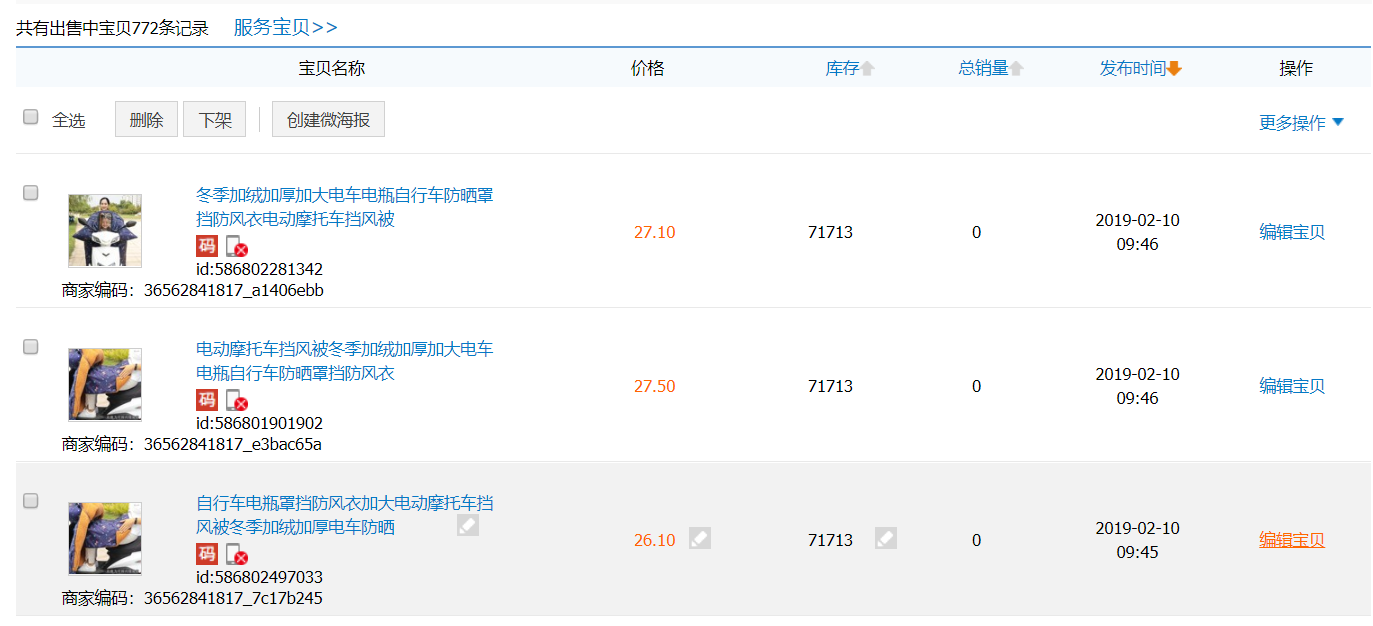Click the 删除 button
The height and width of the screenshot is (626, 1373).
pos(146,120)
